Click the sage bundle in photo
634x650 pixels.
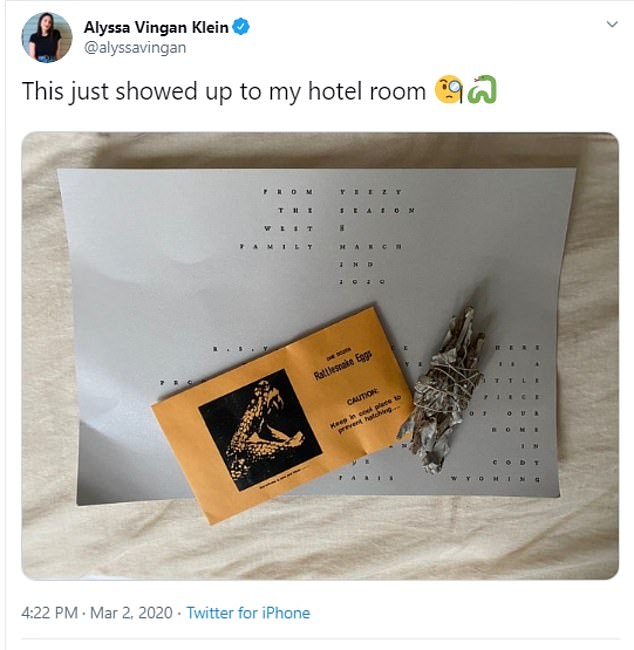[442, 390]
